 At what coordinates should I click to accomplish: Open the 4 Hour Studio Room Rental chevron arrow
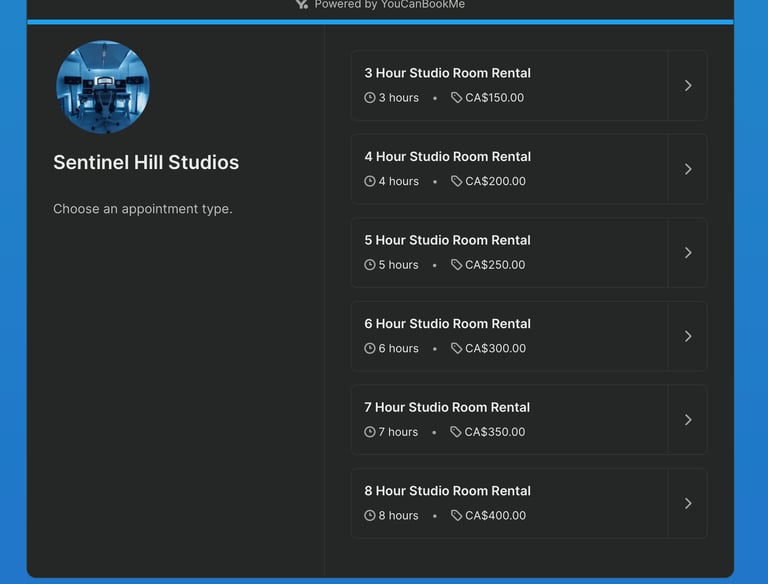[x=688, y=169]
